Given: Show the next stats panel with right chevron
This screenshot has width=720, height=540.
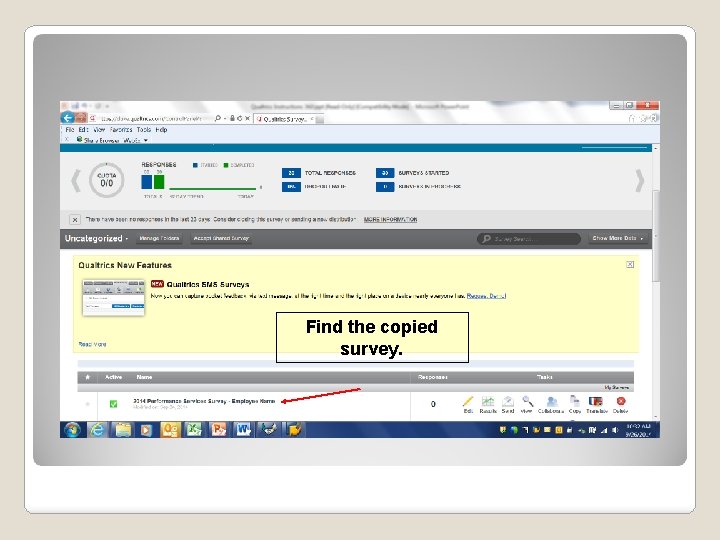Looking at the screenshot, I should [639, 180].
